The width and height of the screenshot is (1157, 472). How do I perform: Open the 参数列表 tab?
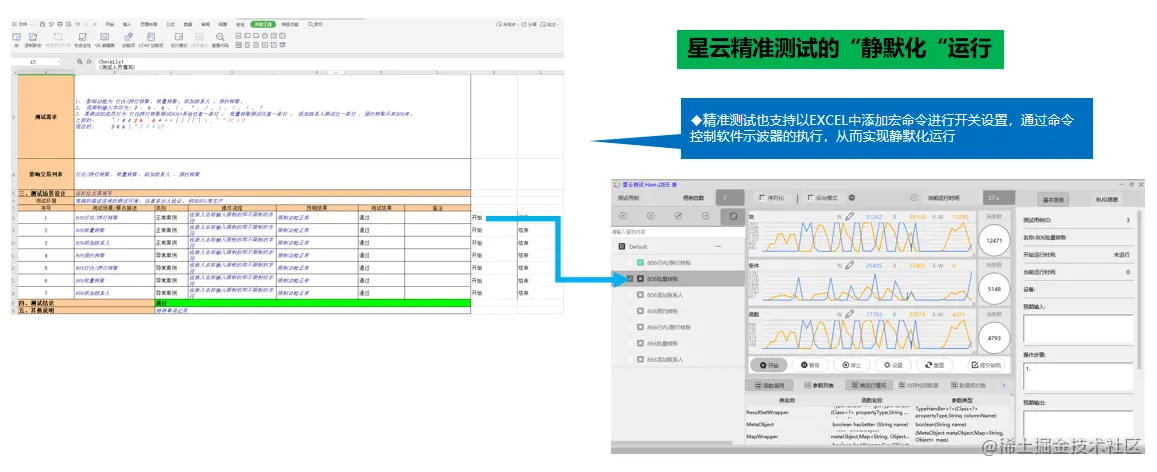[818, 386]
